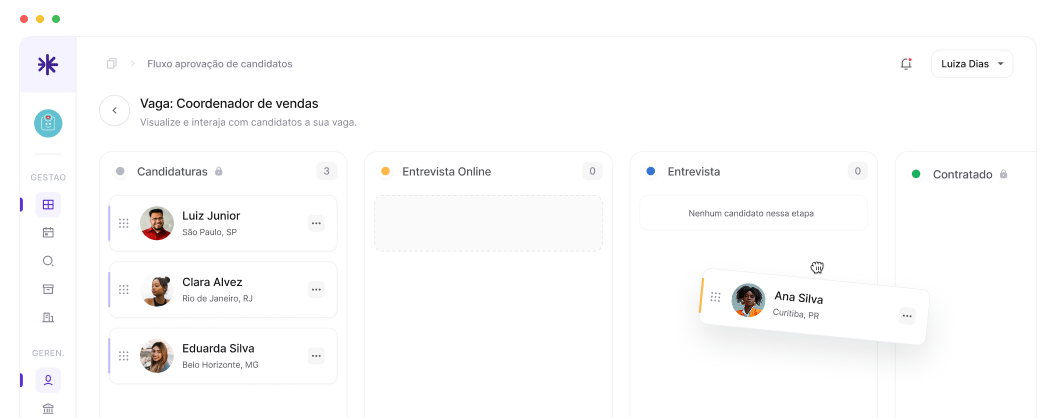Click the location São Paulo, SP

tap(209, 232)
